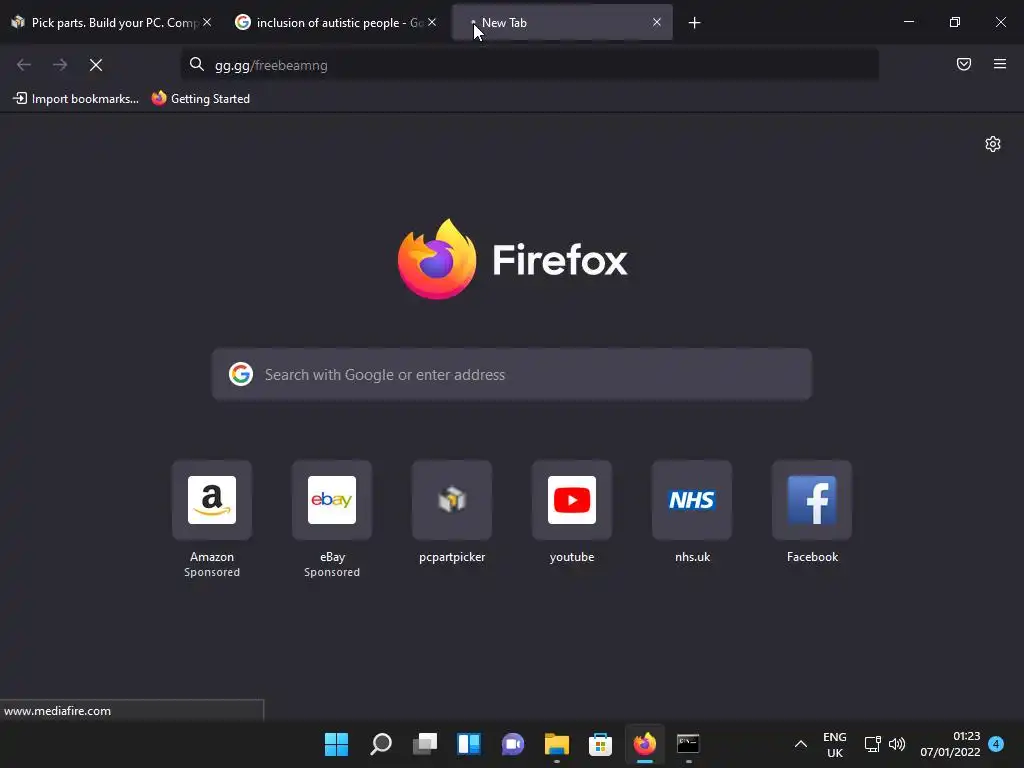
Task: Open Teams Chat on taskbar
Action: (x=513, y=744)
